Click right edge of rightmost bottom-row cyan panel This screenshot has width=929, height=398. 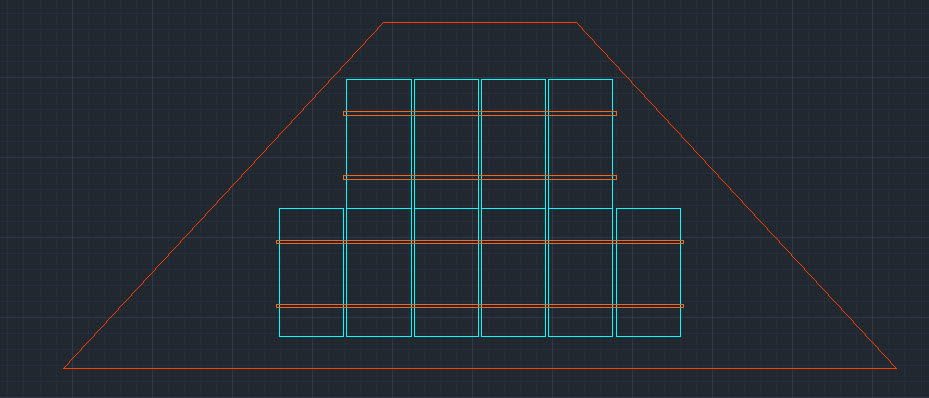click(x=680, y=272)
